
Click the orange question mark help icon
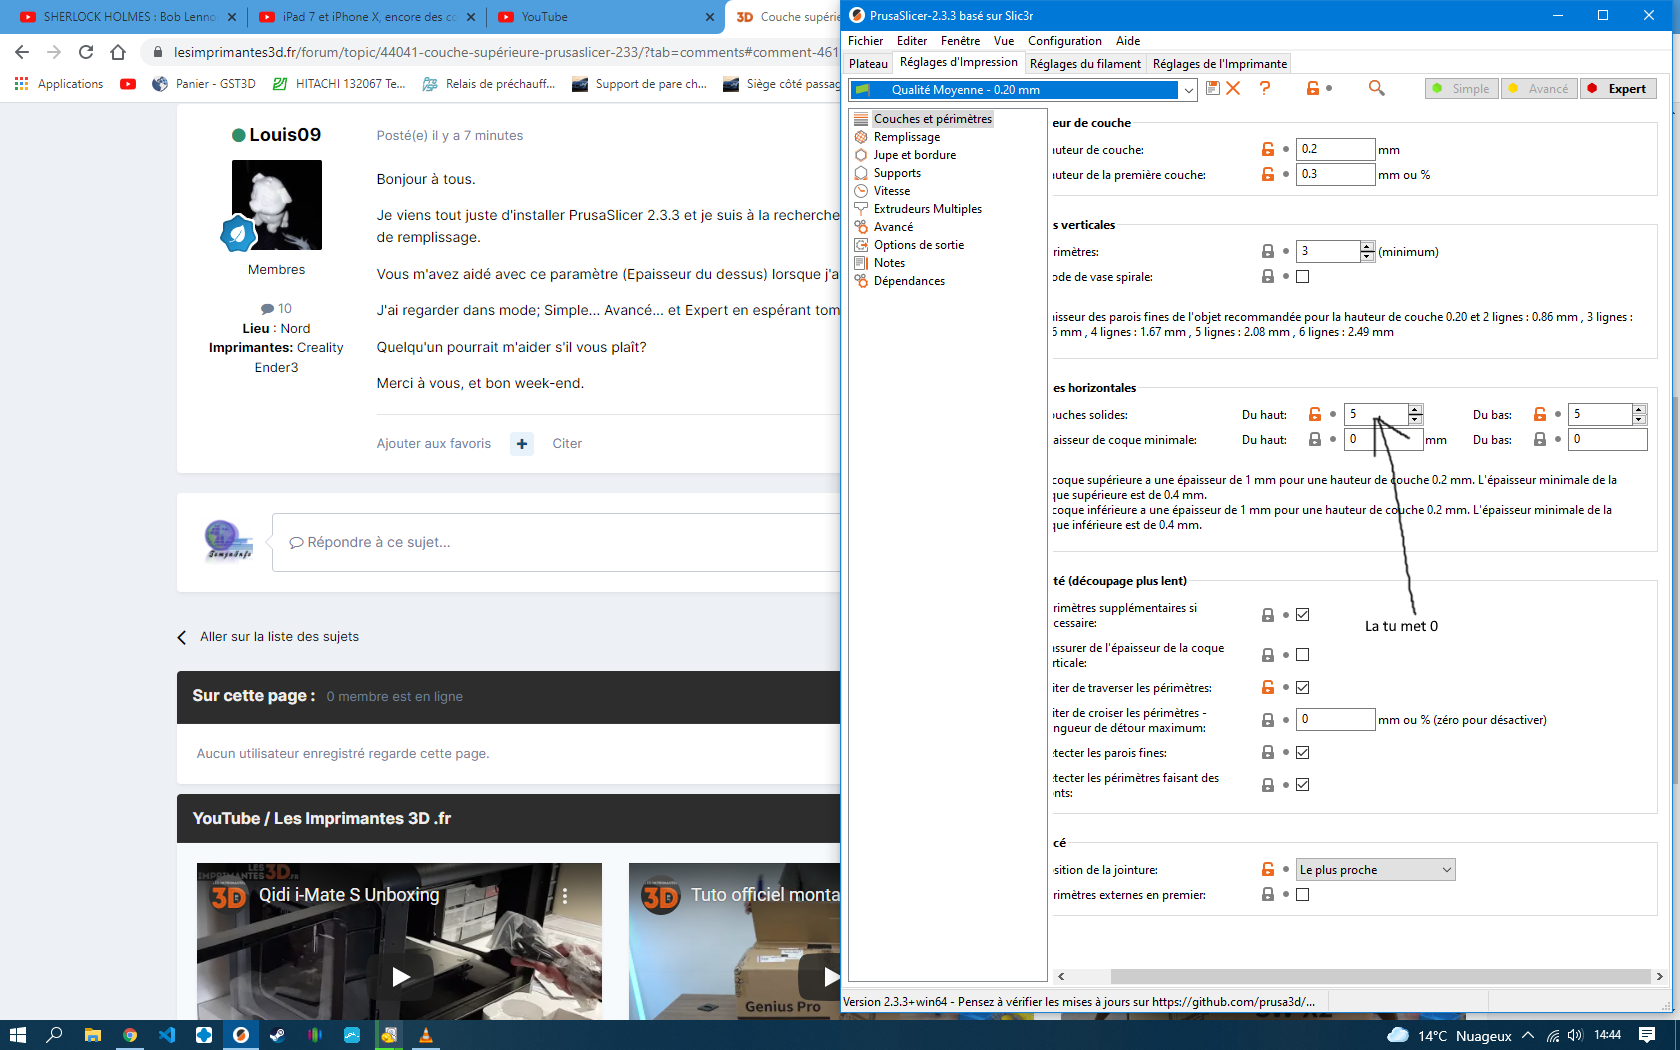pos(1265,88)
